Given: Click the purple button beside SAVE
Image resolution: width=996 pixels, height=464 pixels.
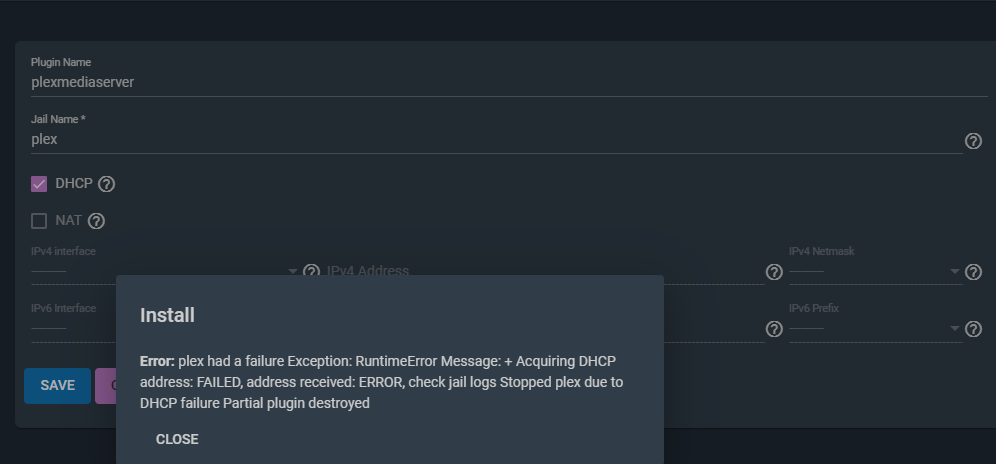Looking at the screenshot, I should 105,386.
